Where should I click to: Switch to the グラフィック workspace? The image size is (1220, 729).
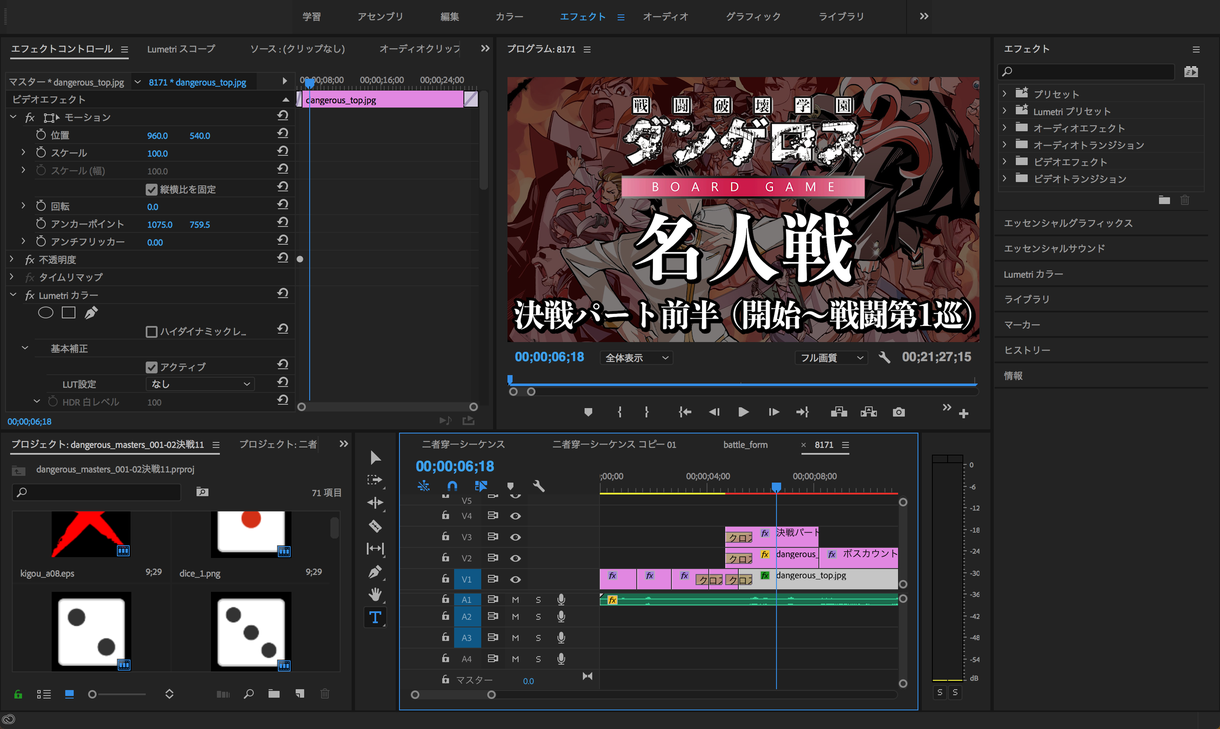(x=753, y=17)
